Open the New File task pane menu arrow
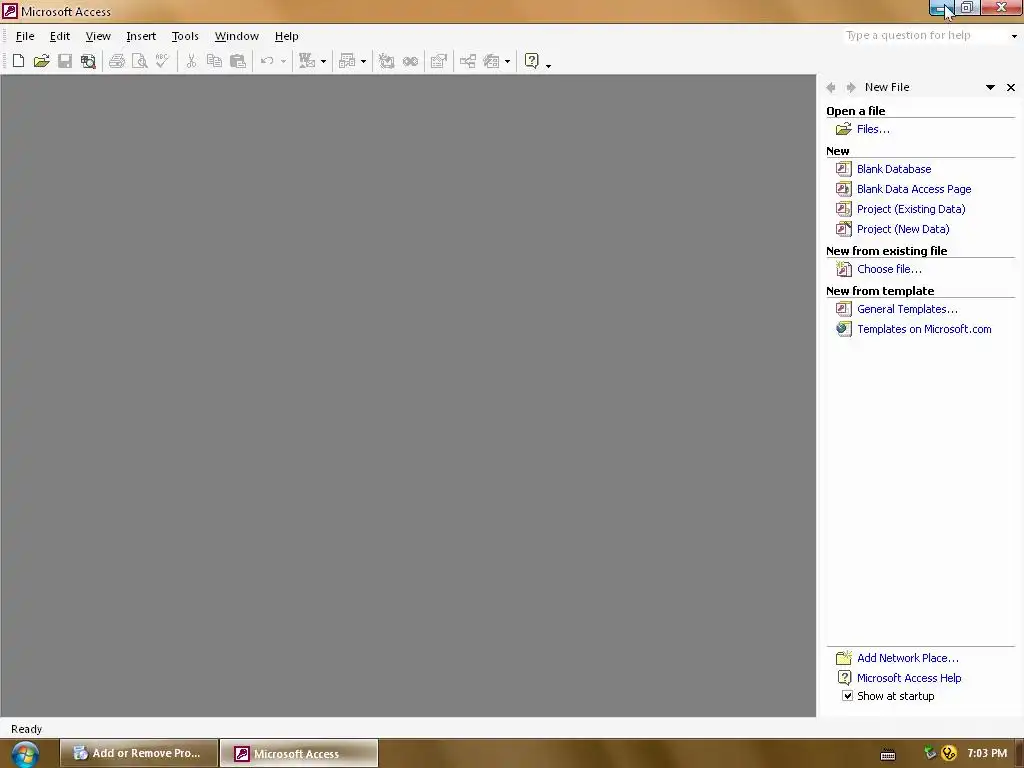This screenshot has width=1024, height=768. tap(990, 88)
